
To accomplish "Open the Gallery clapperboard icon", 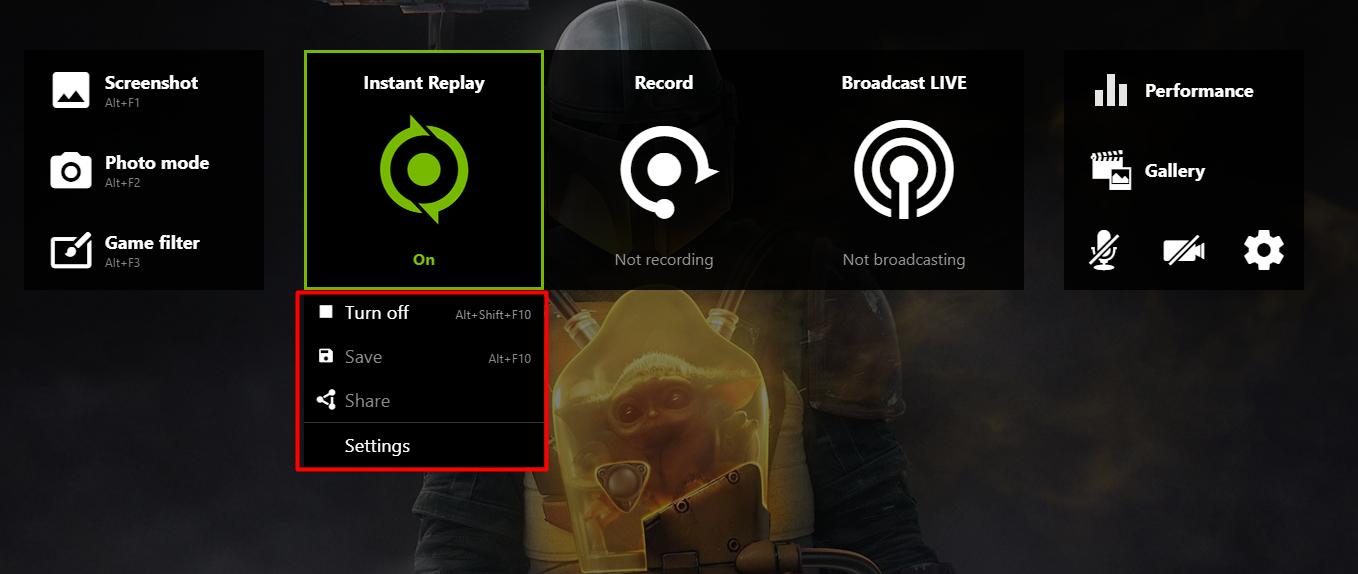I will (1111, 170).
